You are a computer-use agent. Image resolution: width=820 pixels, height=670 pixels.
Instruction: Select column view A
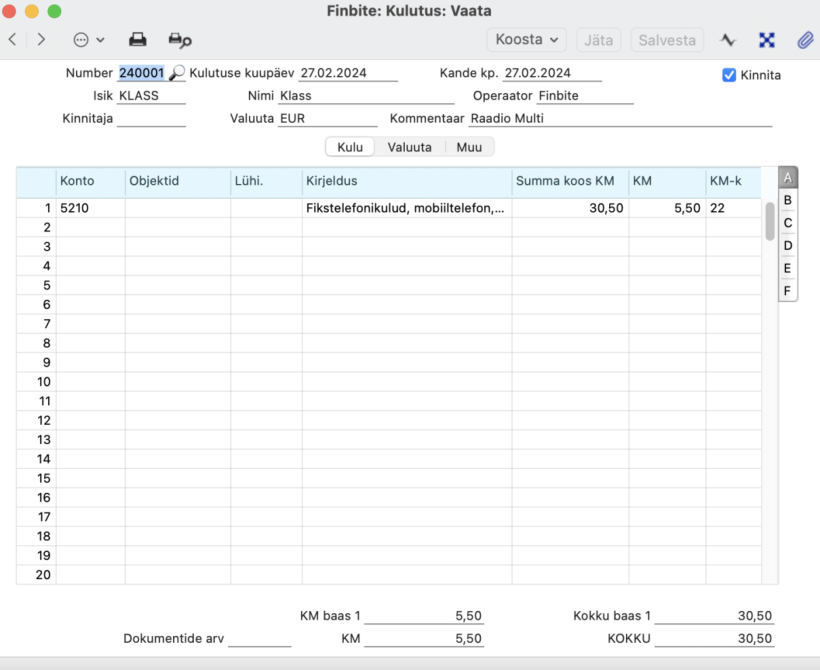pos(788,178)
